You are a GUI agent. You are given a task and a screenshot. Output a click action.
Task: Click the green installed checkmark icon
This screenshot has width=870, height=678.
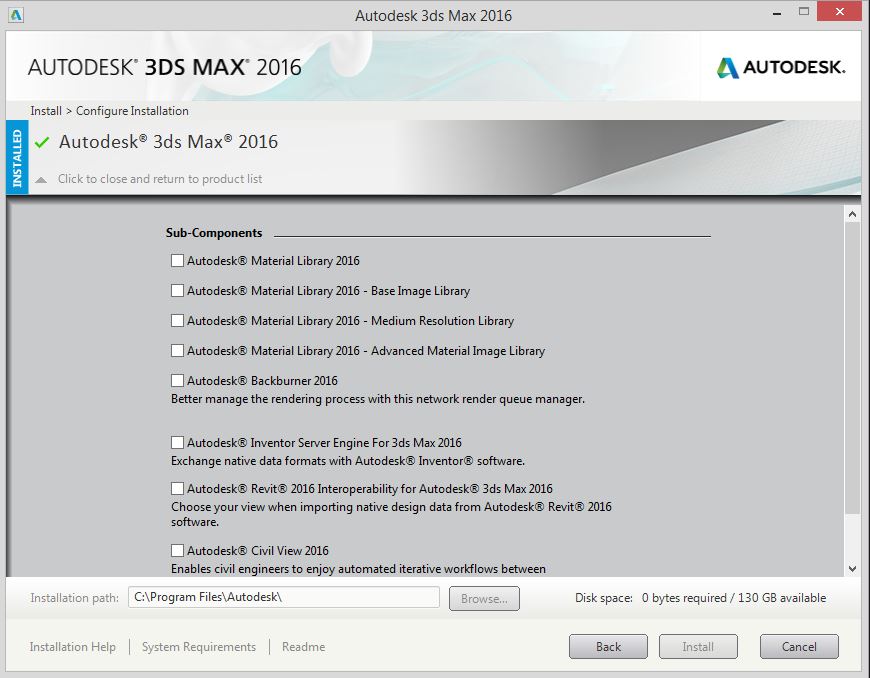click(x=42, y=142)
